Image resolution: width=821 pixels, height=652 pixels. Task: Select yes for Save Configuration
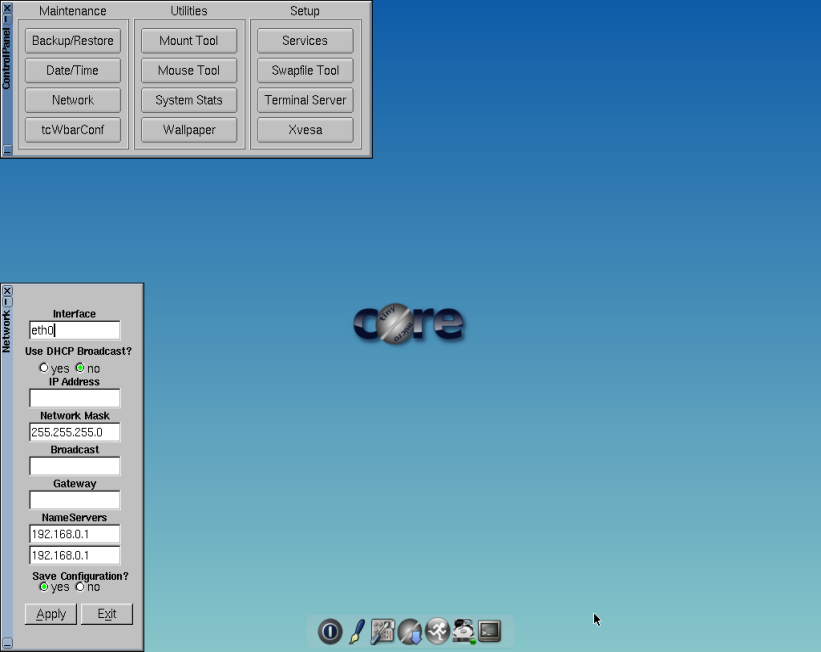pyautogui.click(x=44, y=587)
